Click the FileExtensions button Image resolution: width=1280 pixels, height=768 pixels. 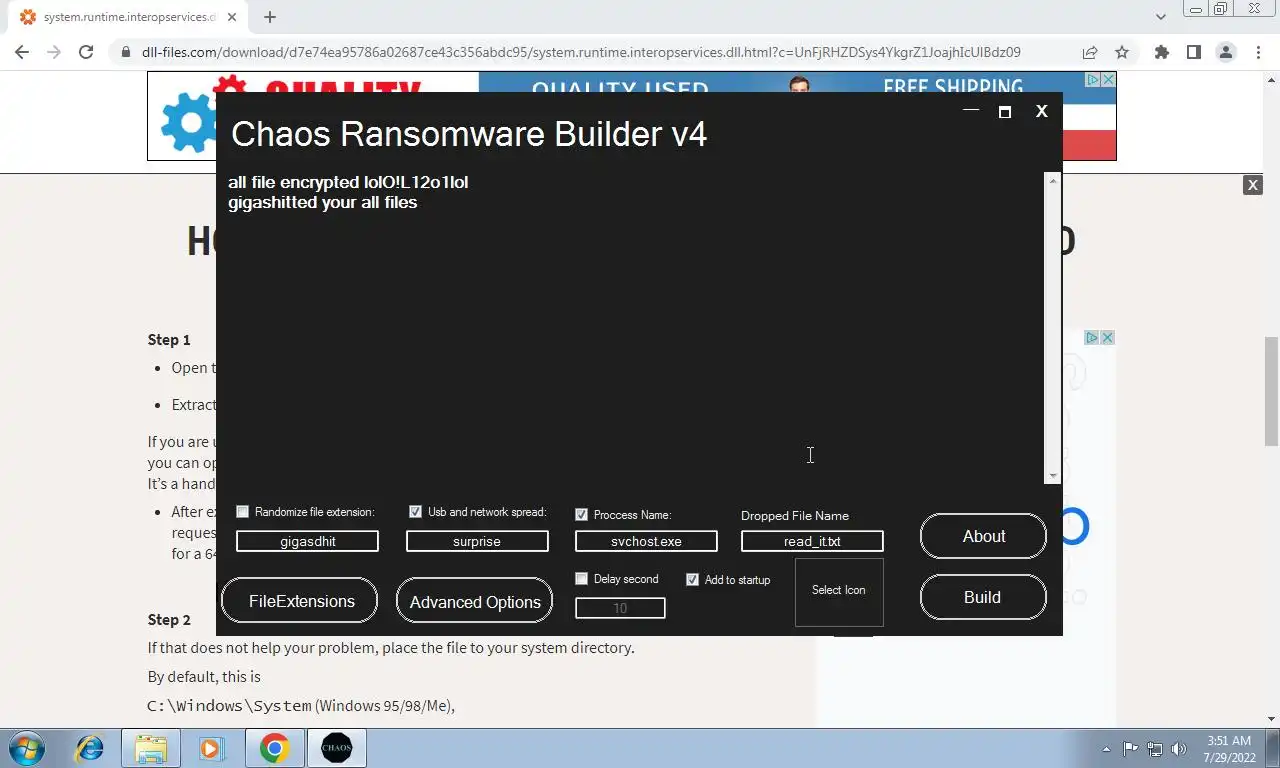click(300, 601)
